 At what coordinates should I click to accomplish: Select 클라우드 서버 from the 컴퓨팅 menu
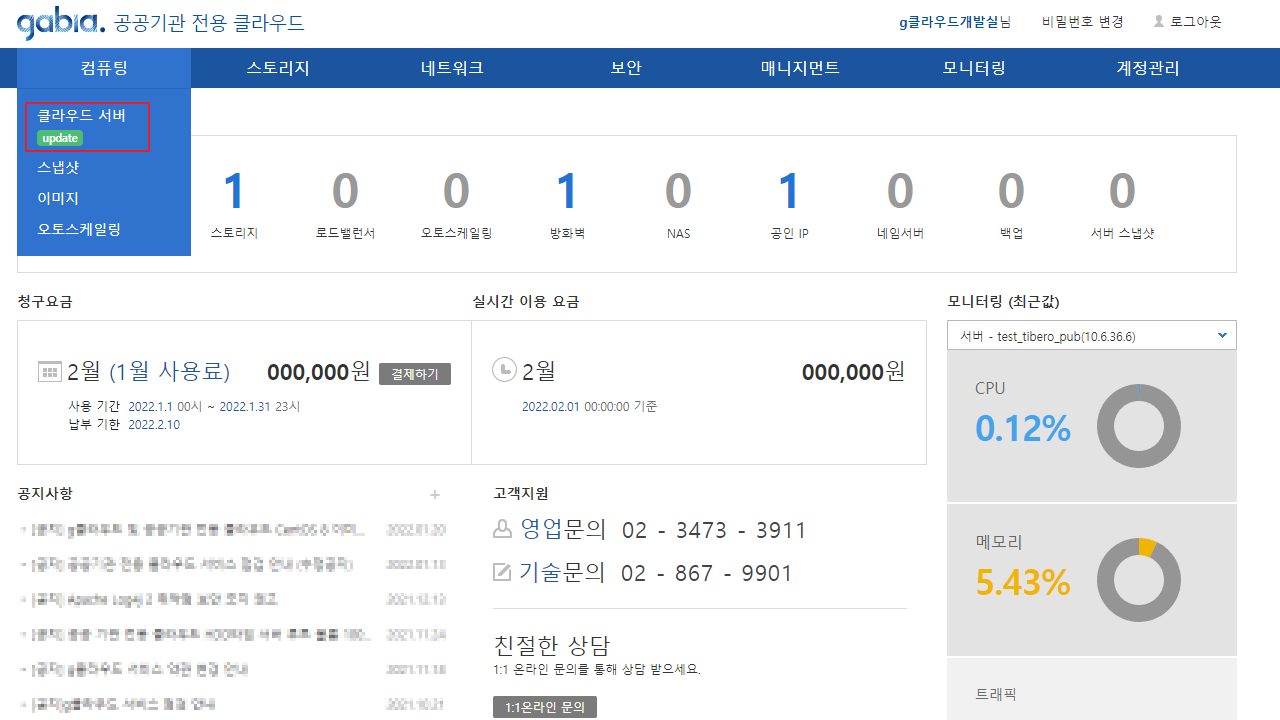(82, 116)
